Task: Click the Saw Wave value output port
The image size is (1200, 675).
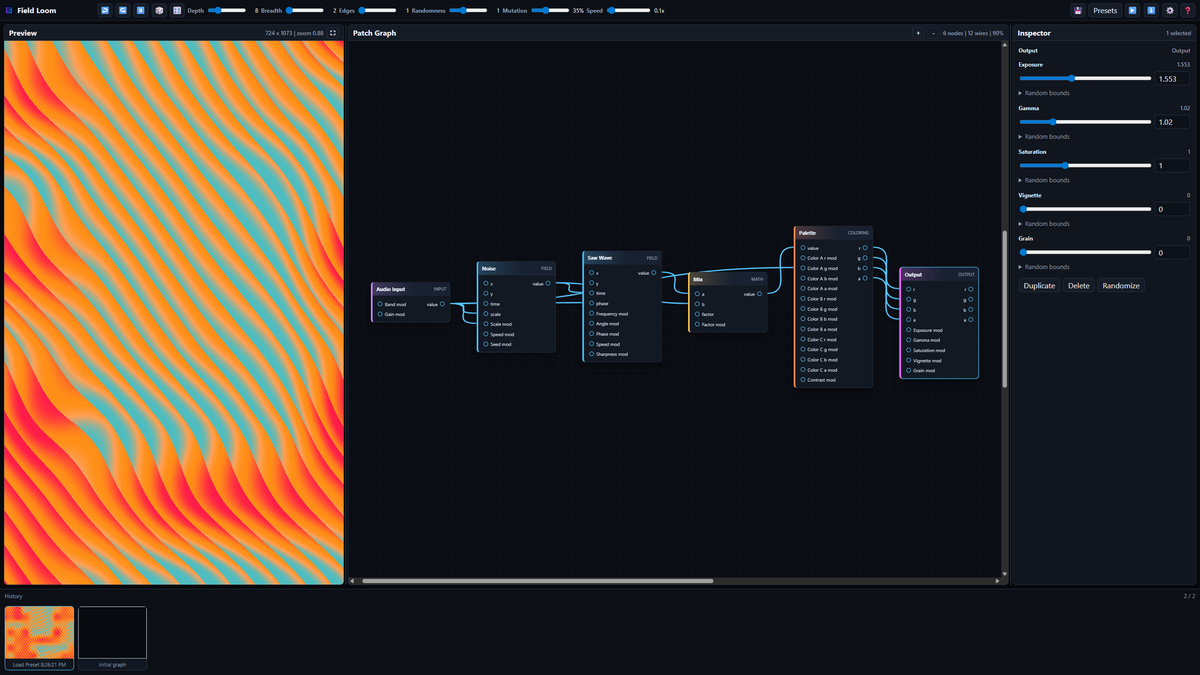Action: (653, 272)
